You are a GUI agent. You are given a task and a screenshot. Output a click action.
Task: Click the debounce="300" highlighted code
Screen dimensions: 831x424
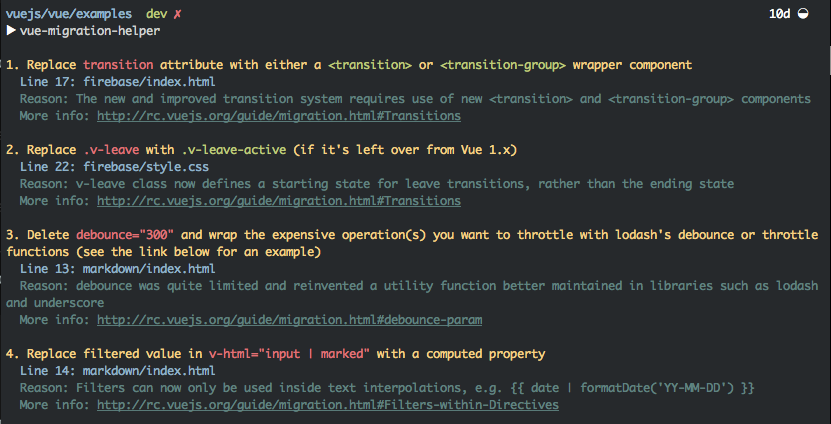coord(125,235)
